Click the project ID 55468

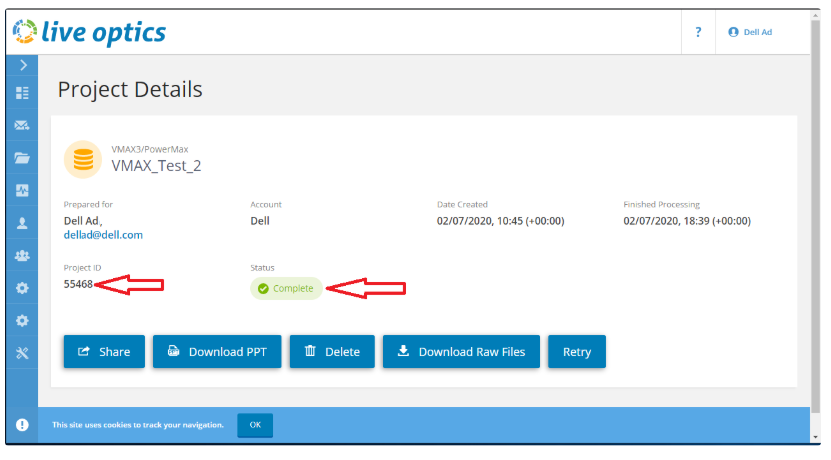pos(78,284)
